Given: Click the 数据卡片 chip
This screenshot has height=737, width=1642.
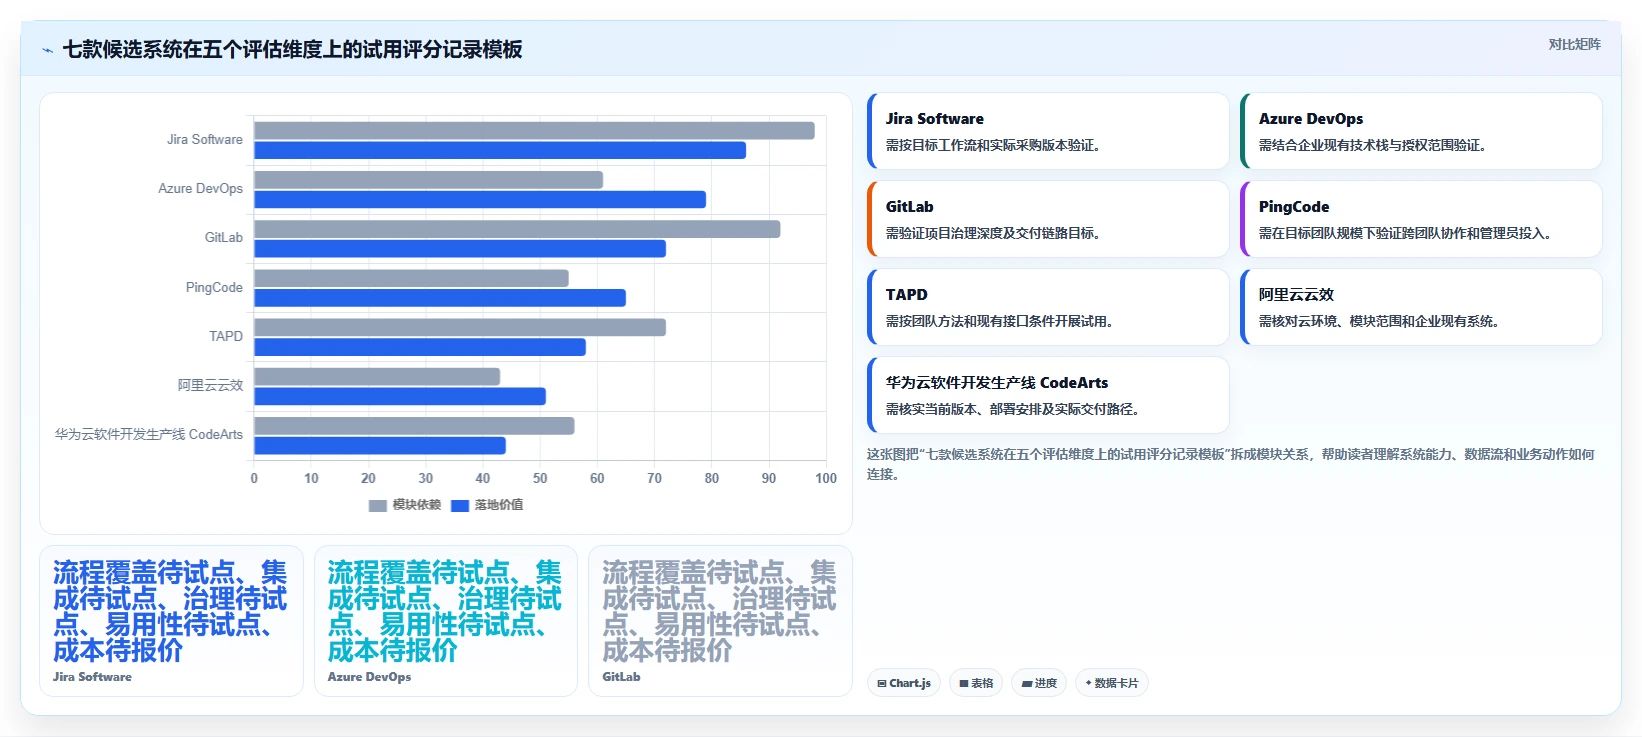Looking at the screenshot, I should tap(1111, 683).
